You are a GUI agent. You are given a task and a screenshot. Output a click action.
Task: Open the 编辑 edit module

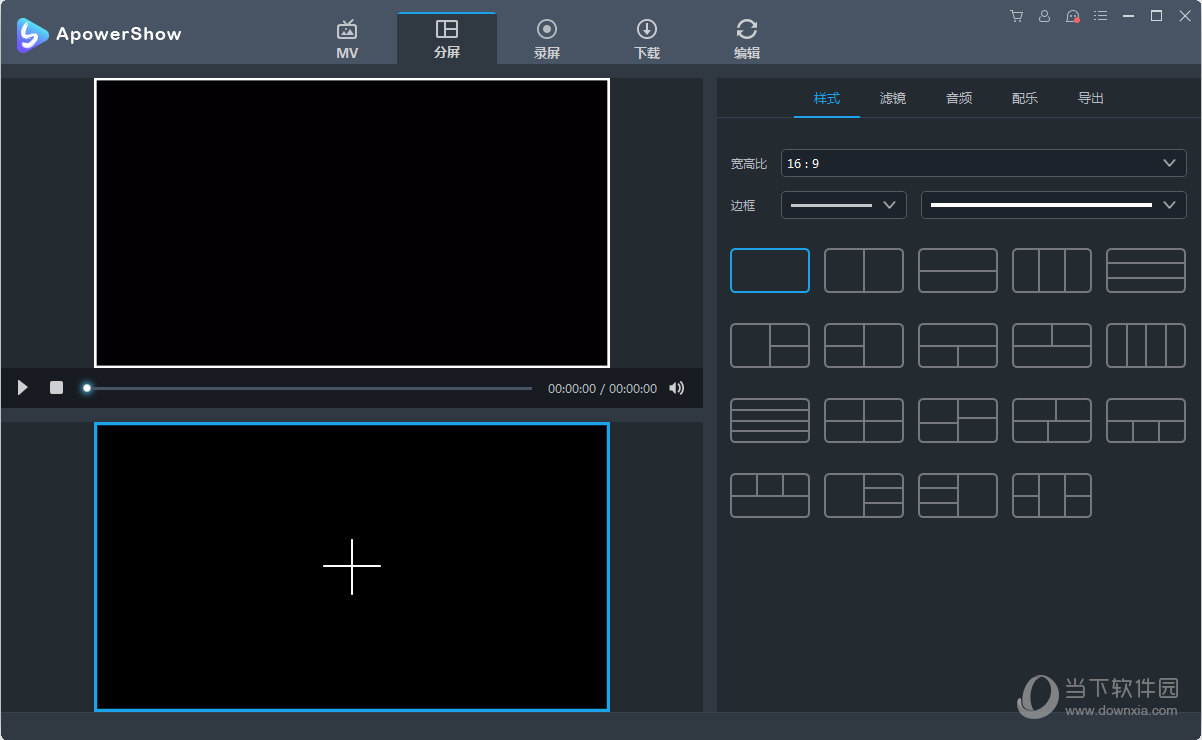[747, 39]
